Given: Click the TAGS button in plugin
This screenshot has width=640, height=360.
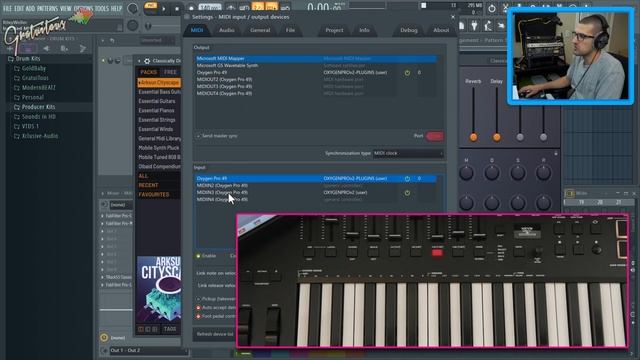Looking at the screenshot, I should tap(170, 329).
